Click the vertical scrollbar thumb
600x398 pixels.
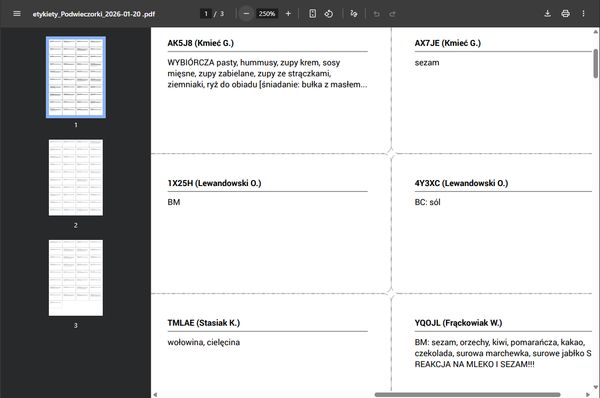[x=596, y=64]
